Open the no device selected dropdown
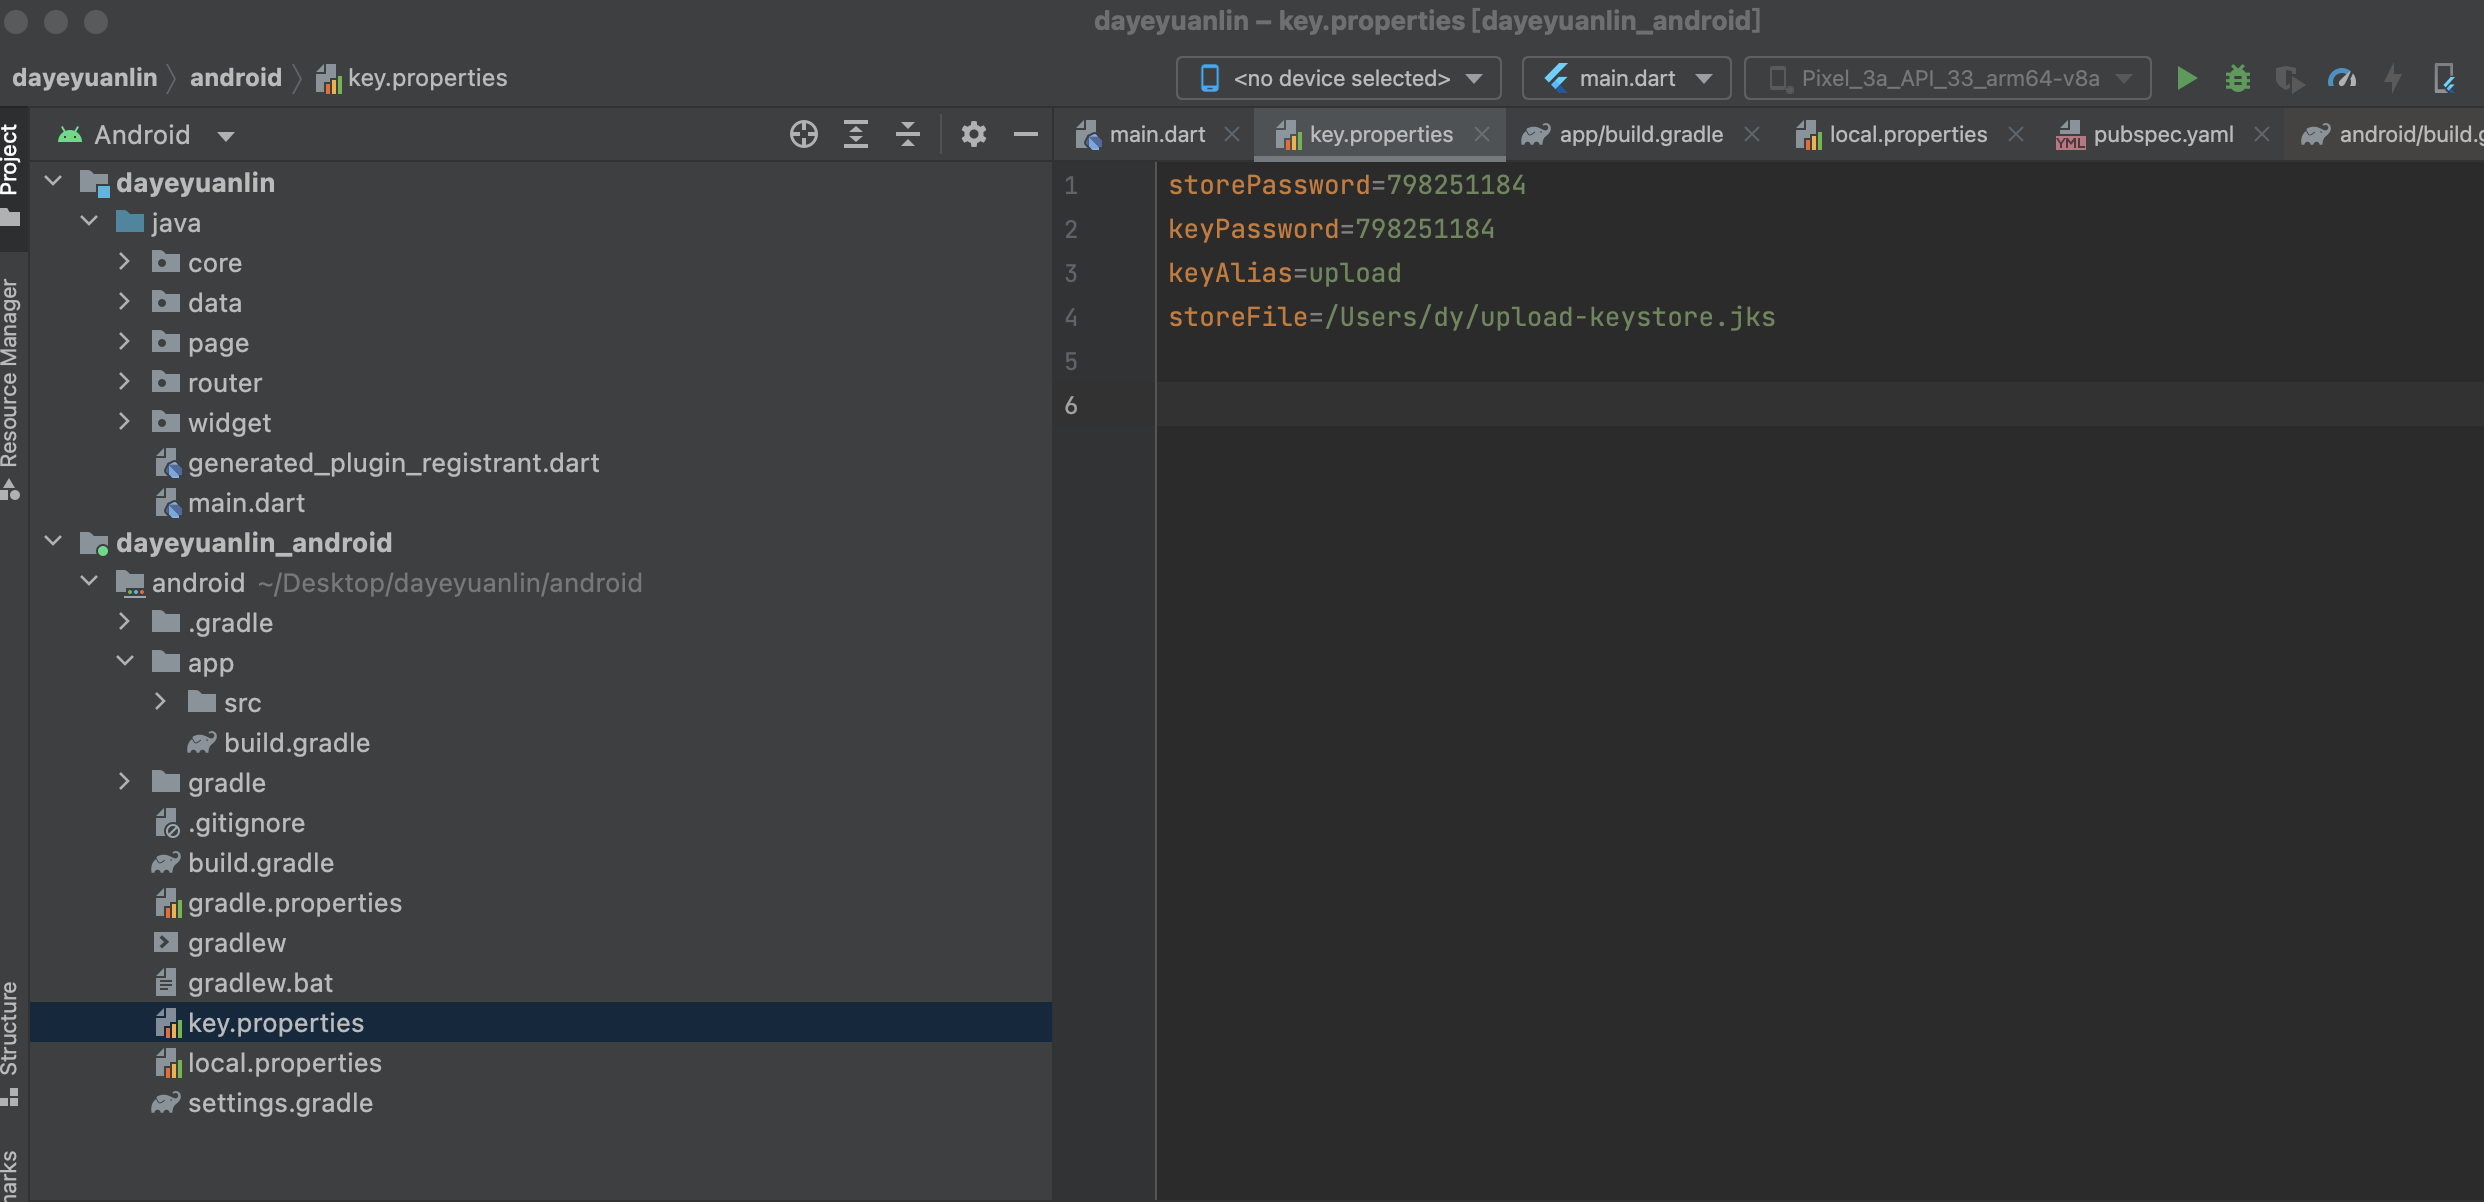Screen dimensions: 2484x1202 coord(1338,78)
